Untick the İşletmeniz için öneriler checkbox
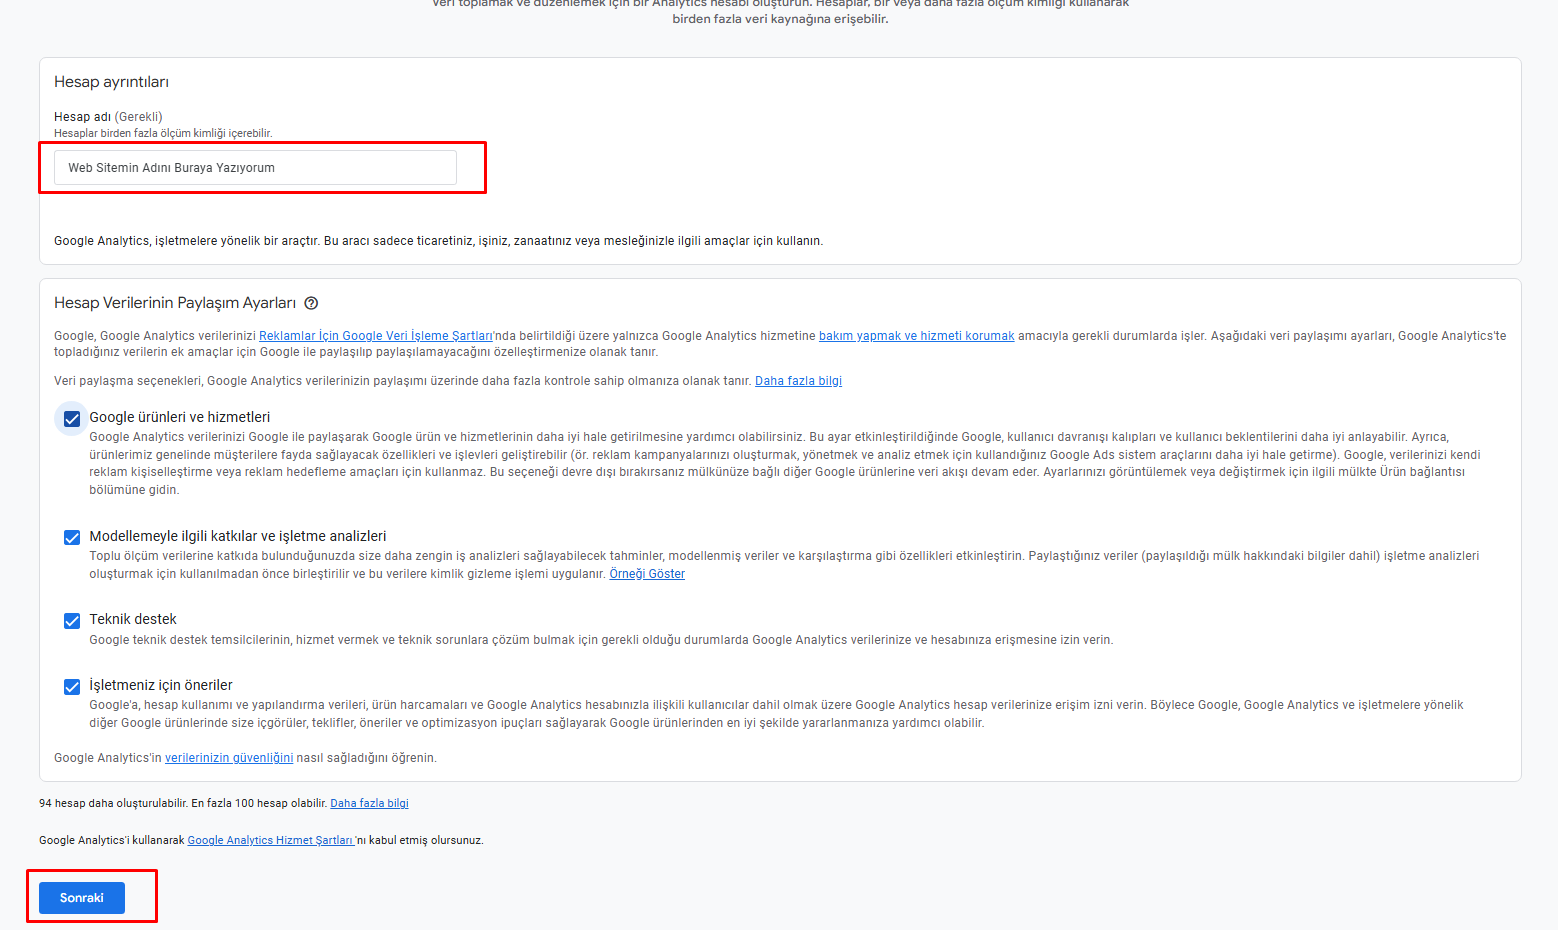1558x930 pixels. click(x=72, y=686)
